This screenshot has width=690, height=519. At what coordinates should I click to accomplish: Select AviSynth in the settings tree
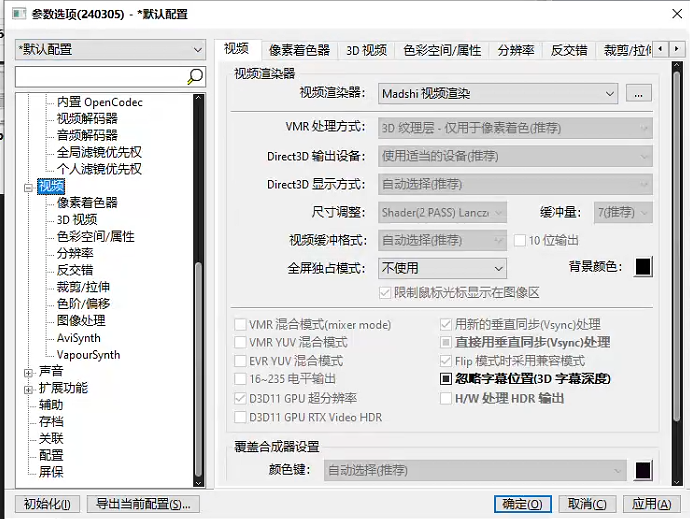pyautogui.click(x=78, y=338)
